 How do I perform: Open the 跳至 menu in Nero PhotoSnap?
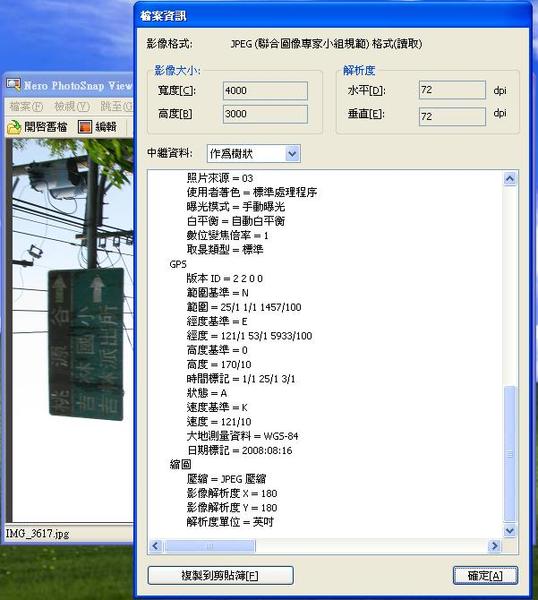click(116, 106)
